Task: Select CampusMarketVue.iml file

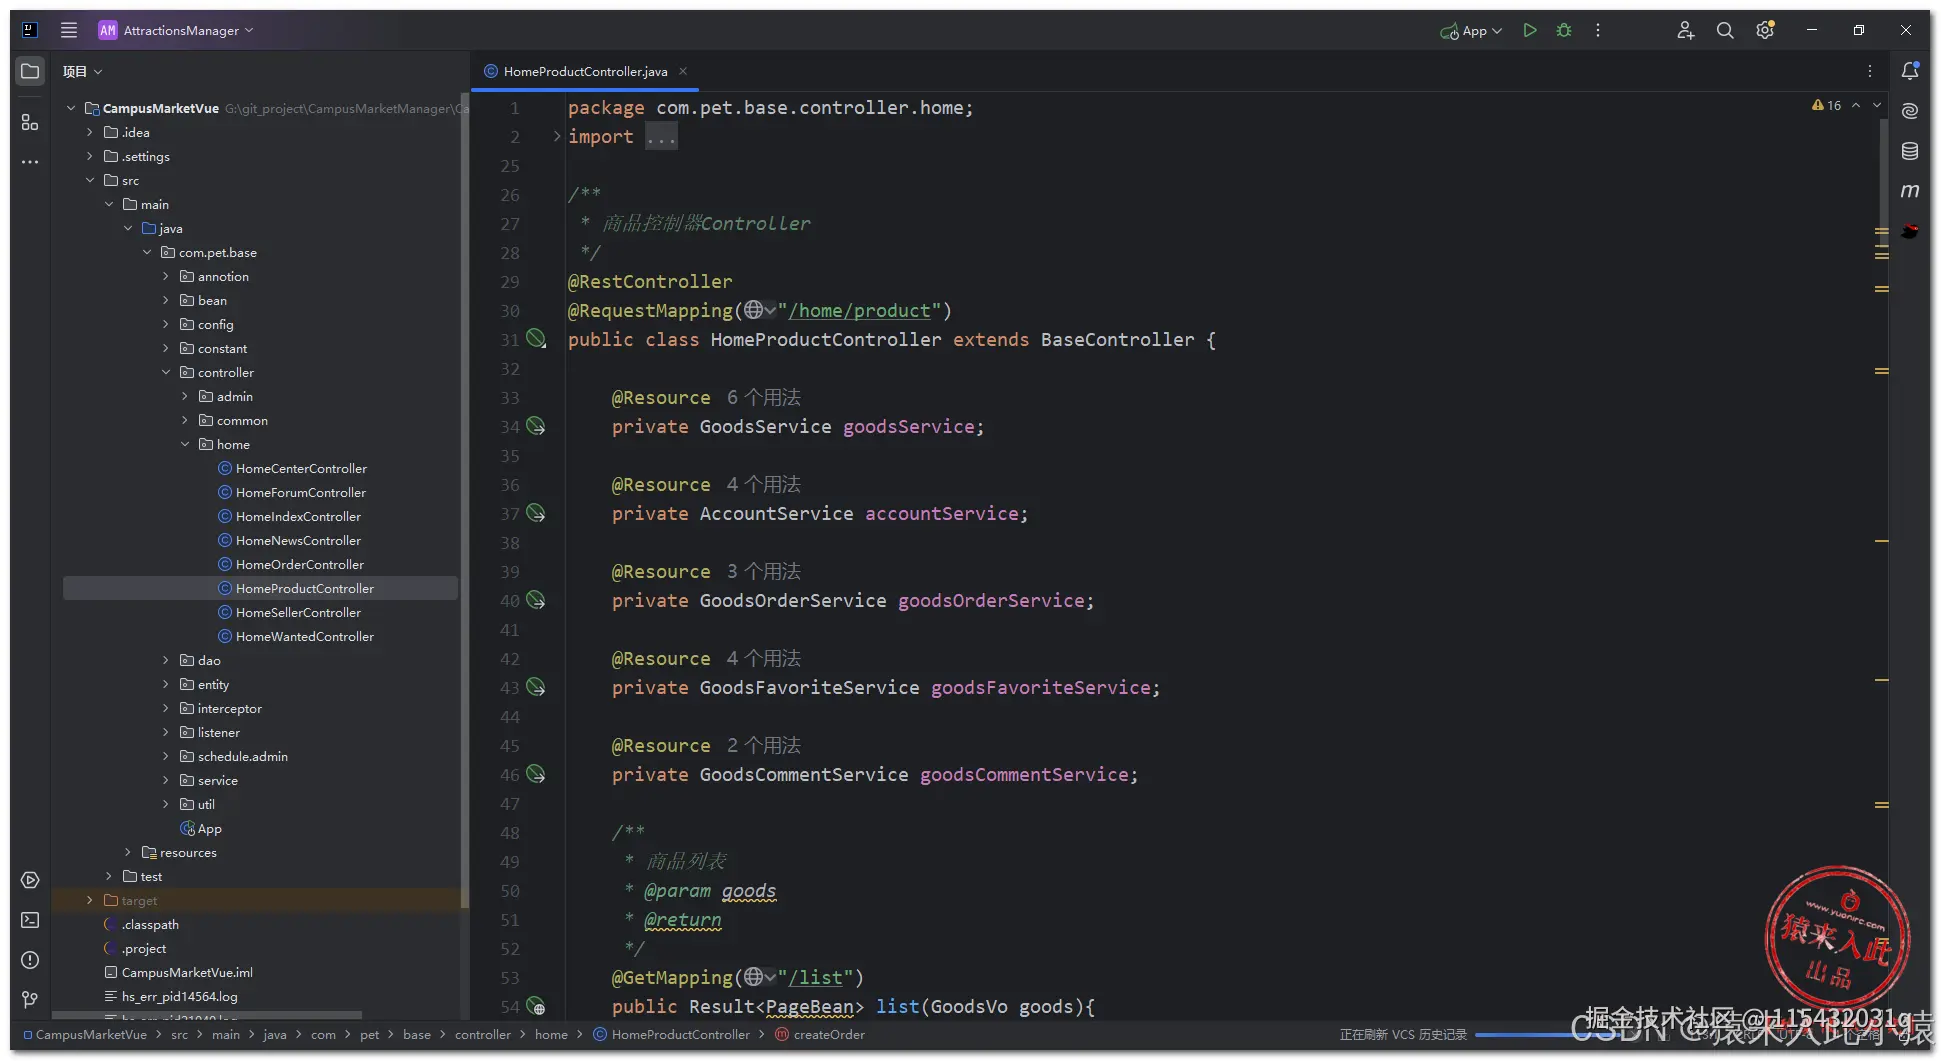Action: point(187,972)
